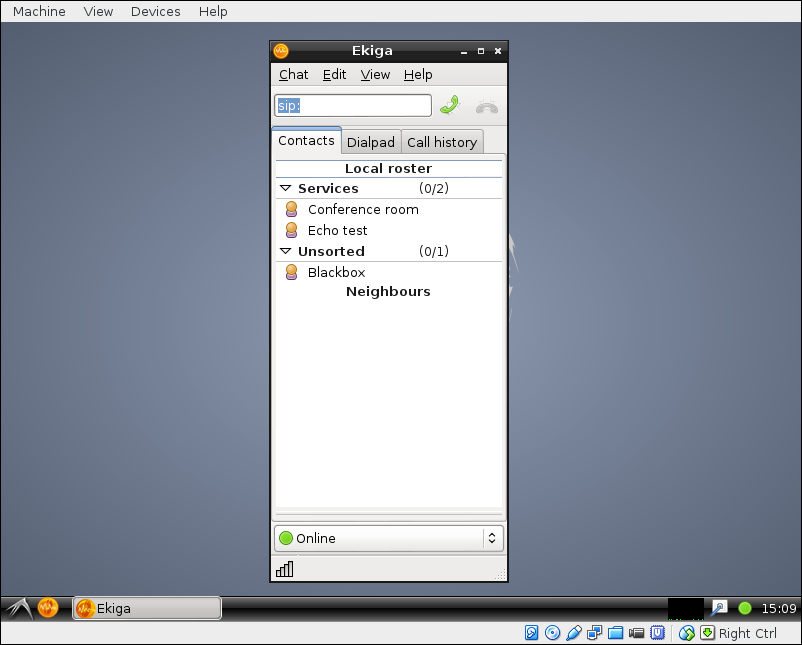Click the signal bars icon in Ekiga status bar
This screenshot has height=645, width=802.
pyautogui.click(x=284, y=569)
